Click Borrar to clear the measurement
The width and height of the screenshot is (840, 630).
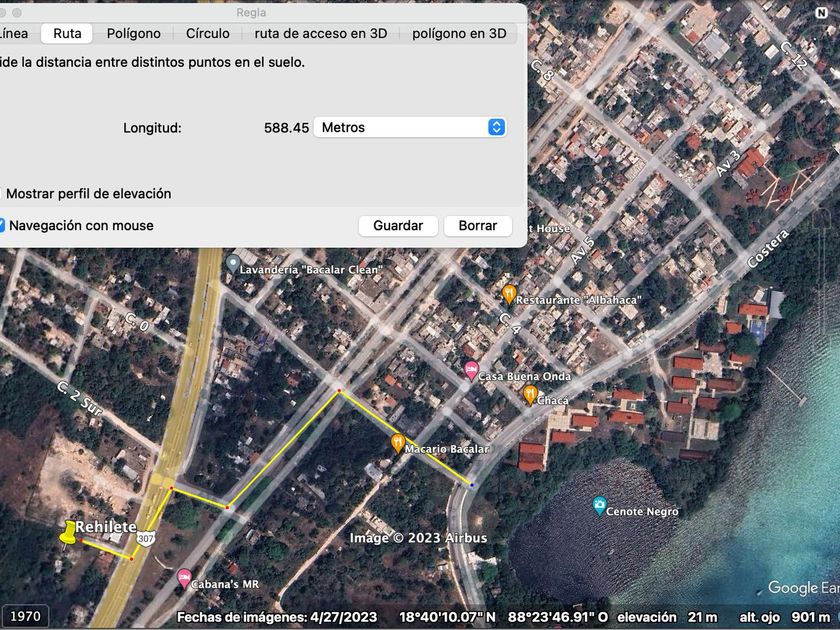click(477, 226)
